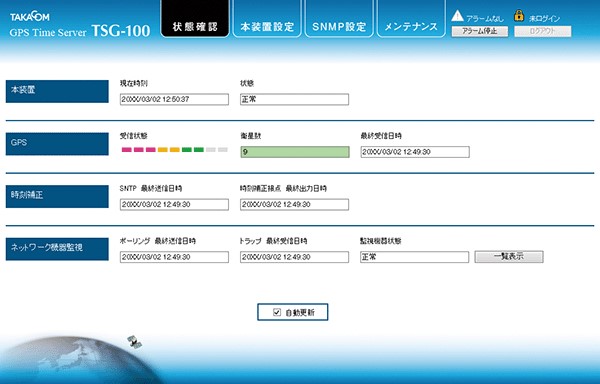Click the ポーリング 最終送信日時 field
The height and width of the screenshot is (384, 600).
pos(174,257)
